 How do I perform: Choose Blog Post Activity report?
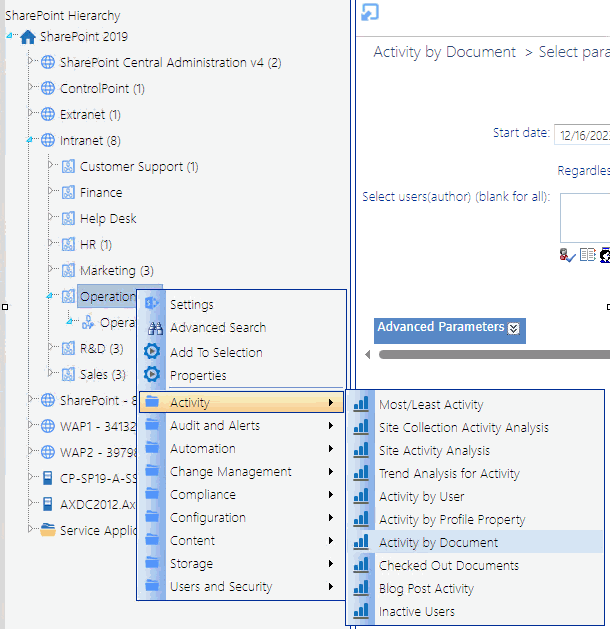click(476, 588)
